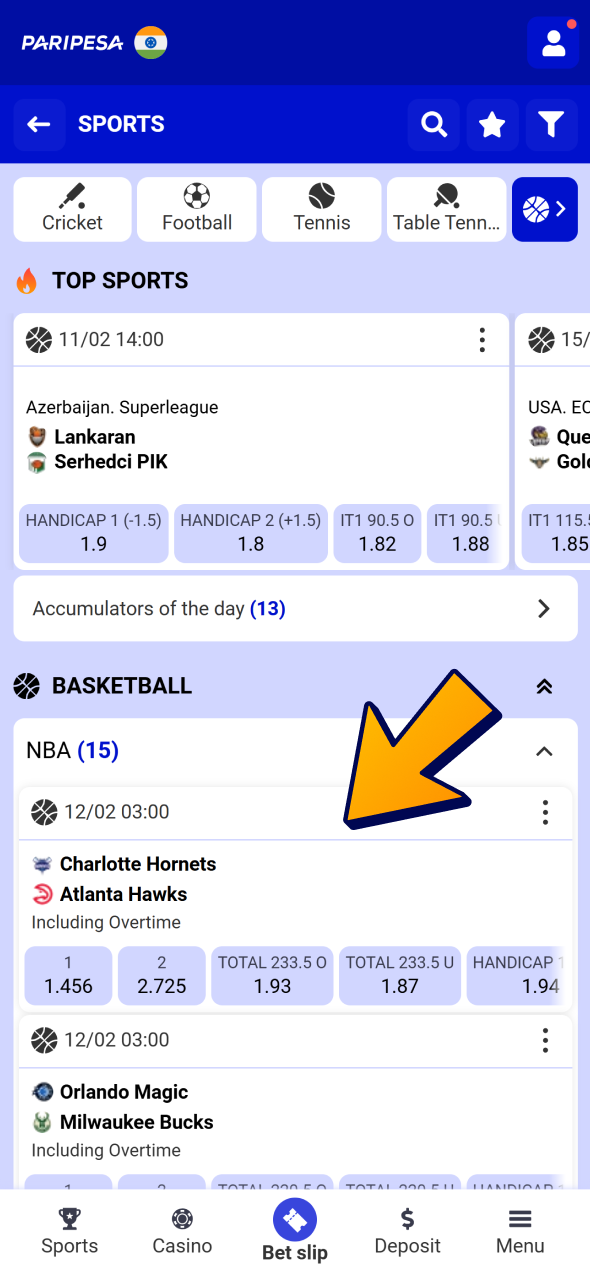
Task: Collapse the Basketball section with the double chevron
Action: 544,686
